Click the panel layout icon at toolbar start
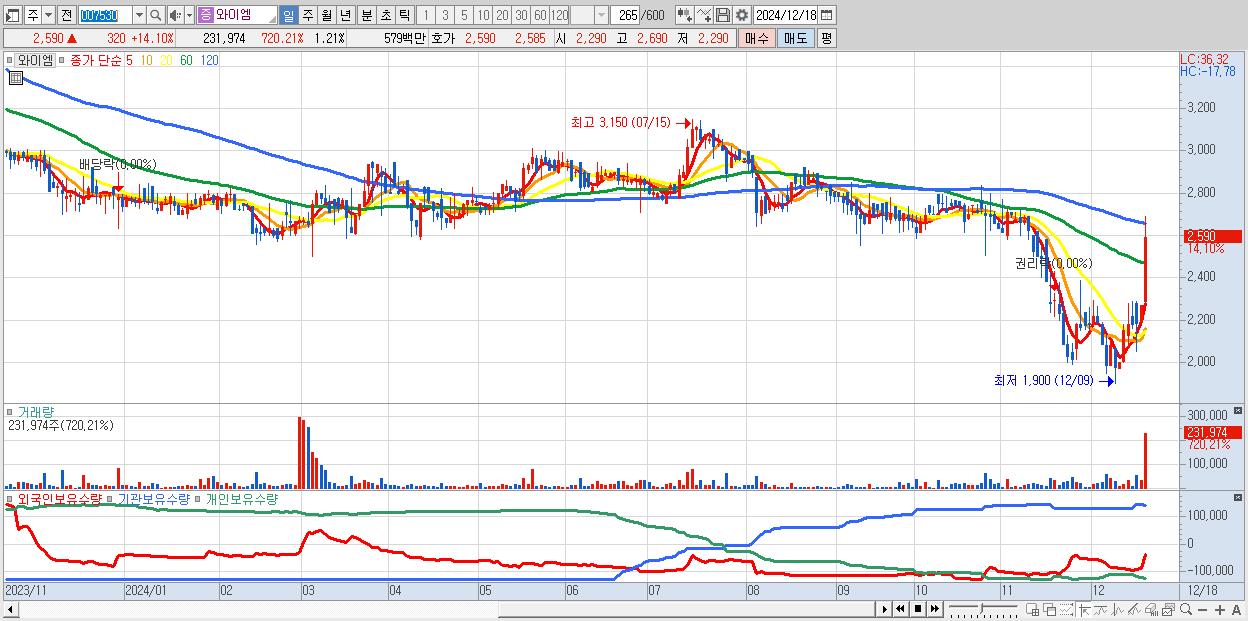Image resolution: width=1248 pixels, height=621 pixels. coord(12,15)
